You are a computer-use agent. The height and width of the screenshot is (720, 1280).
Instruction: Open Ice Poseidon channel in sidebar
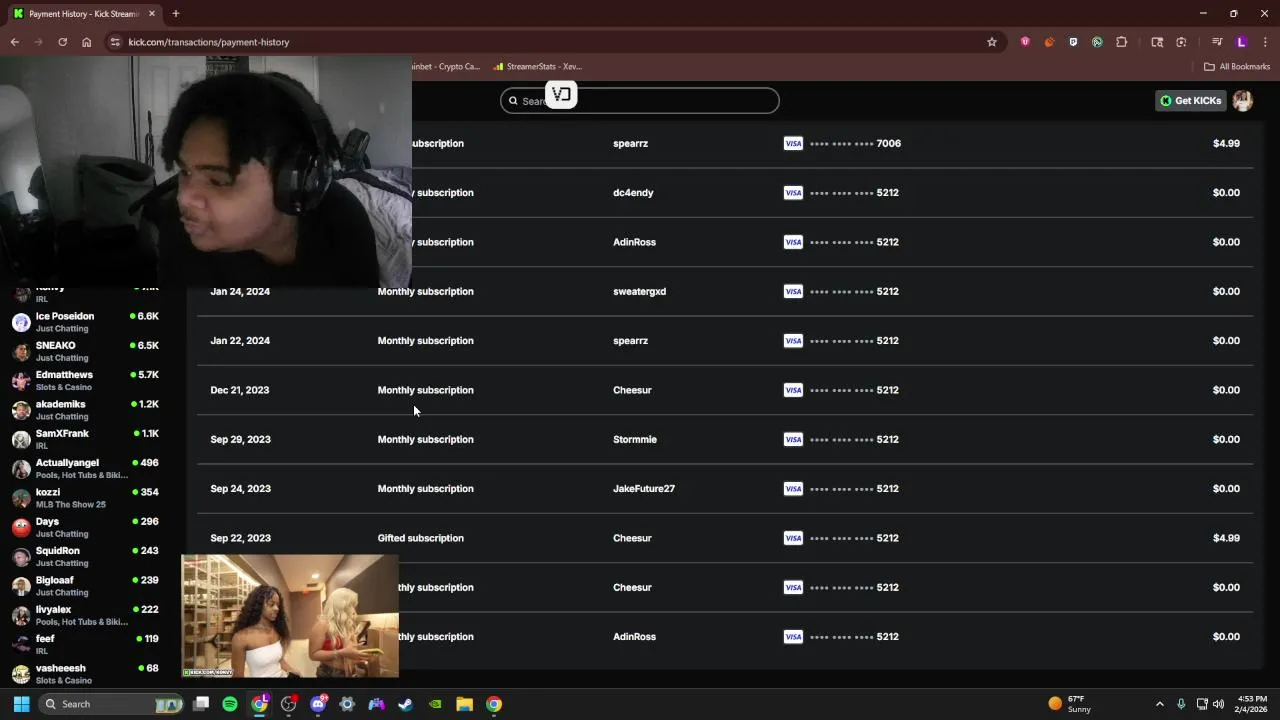[x=86, y=322]
